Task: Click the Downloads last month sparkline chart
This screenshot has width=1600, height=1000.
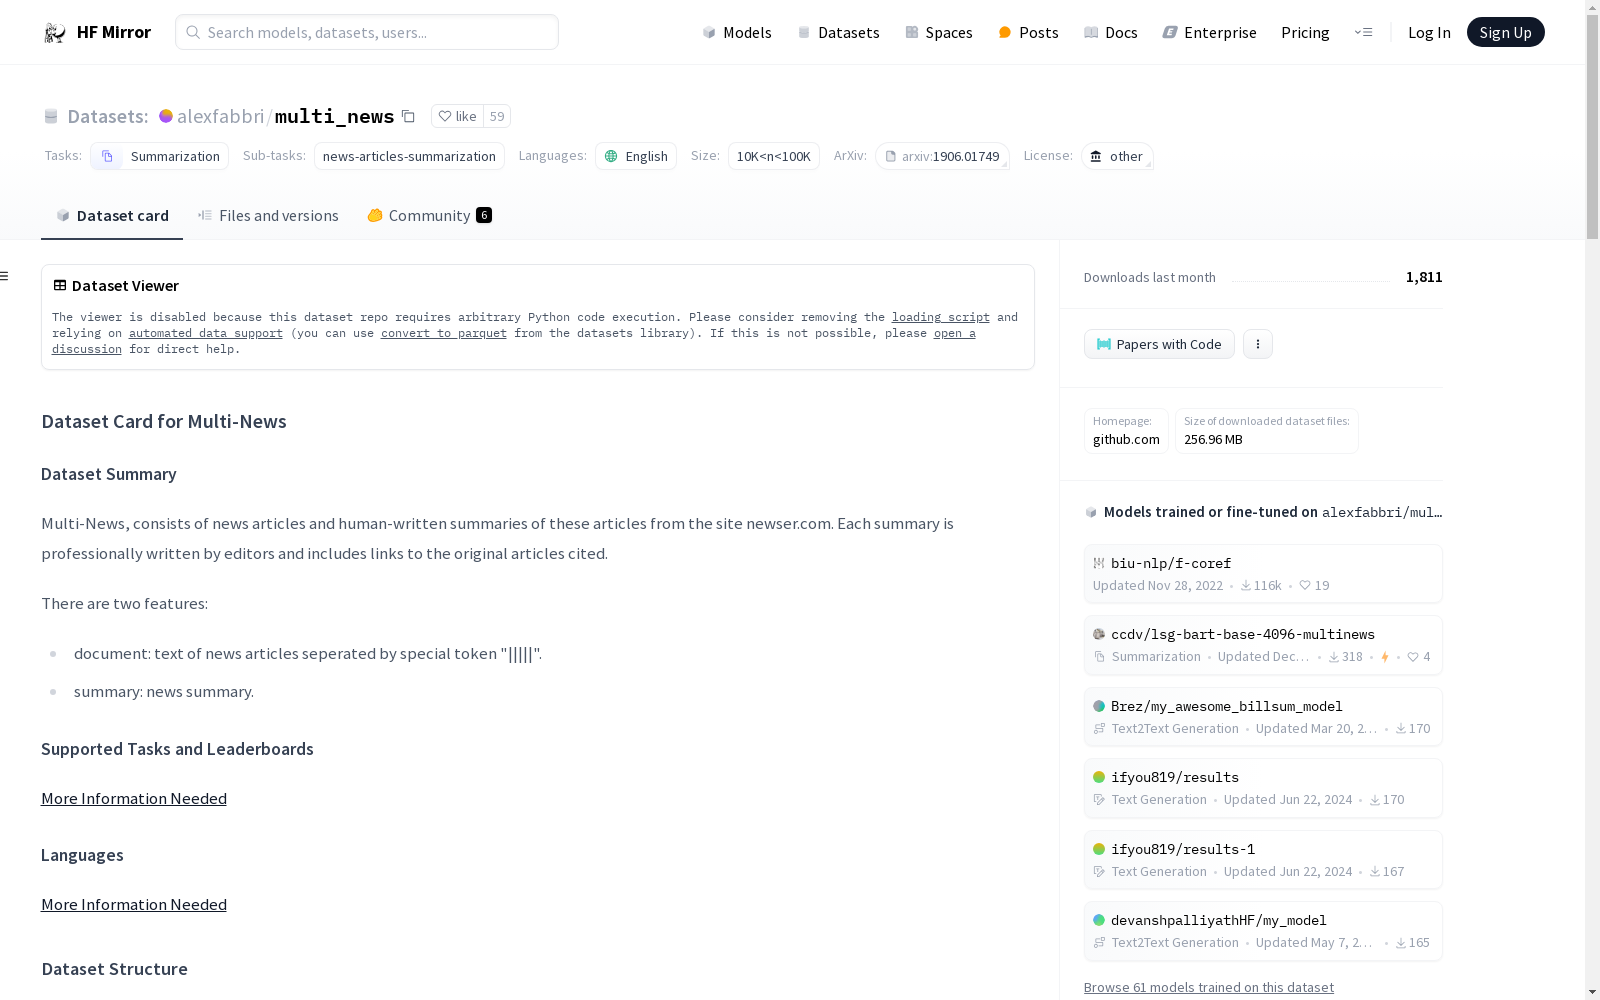Action: click(x=1311, y=278)
